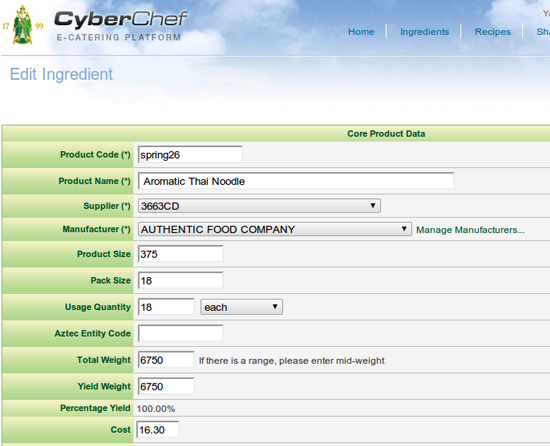Select the Product Code input field
The image size is (550, 446).
(x=190, y=155)
